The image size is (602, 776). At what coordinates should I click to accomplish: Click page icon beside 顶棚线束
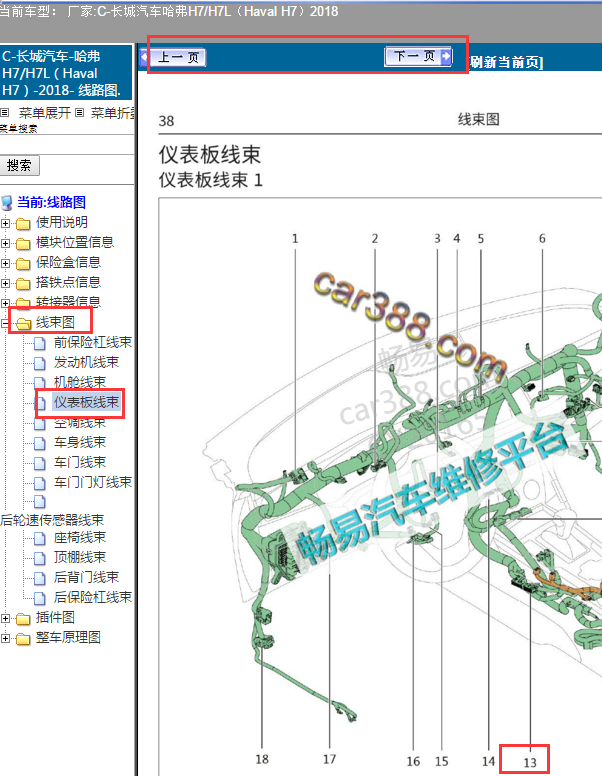(x=40, y=558)
